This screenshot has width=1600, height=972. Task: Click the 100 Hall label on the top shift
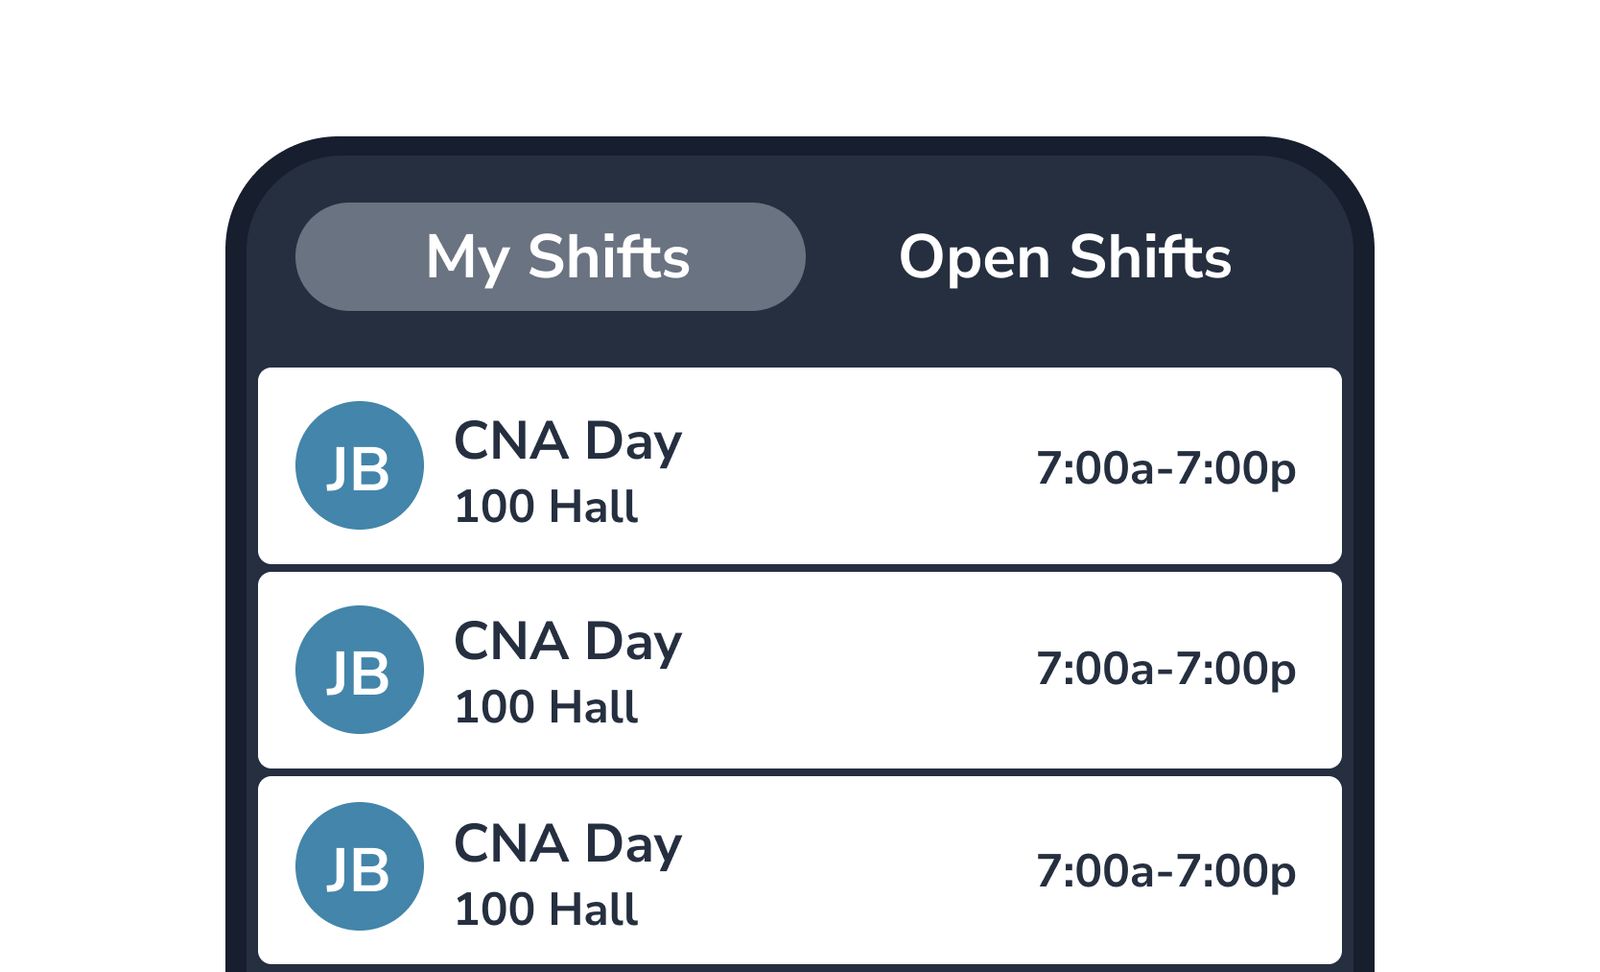(x=546, y=508)
